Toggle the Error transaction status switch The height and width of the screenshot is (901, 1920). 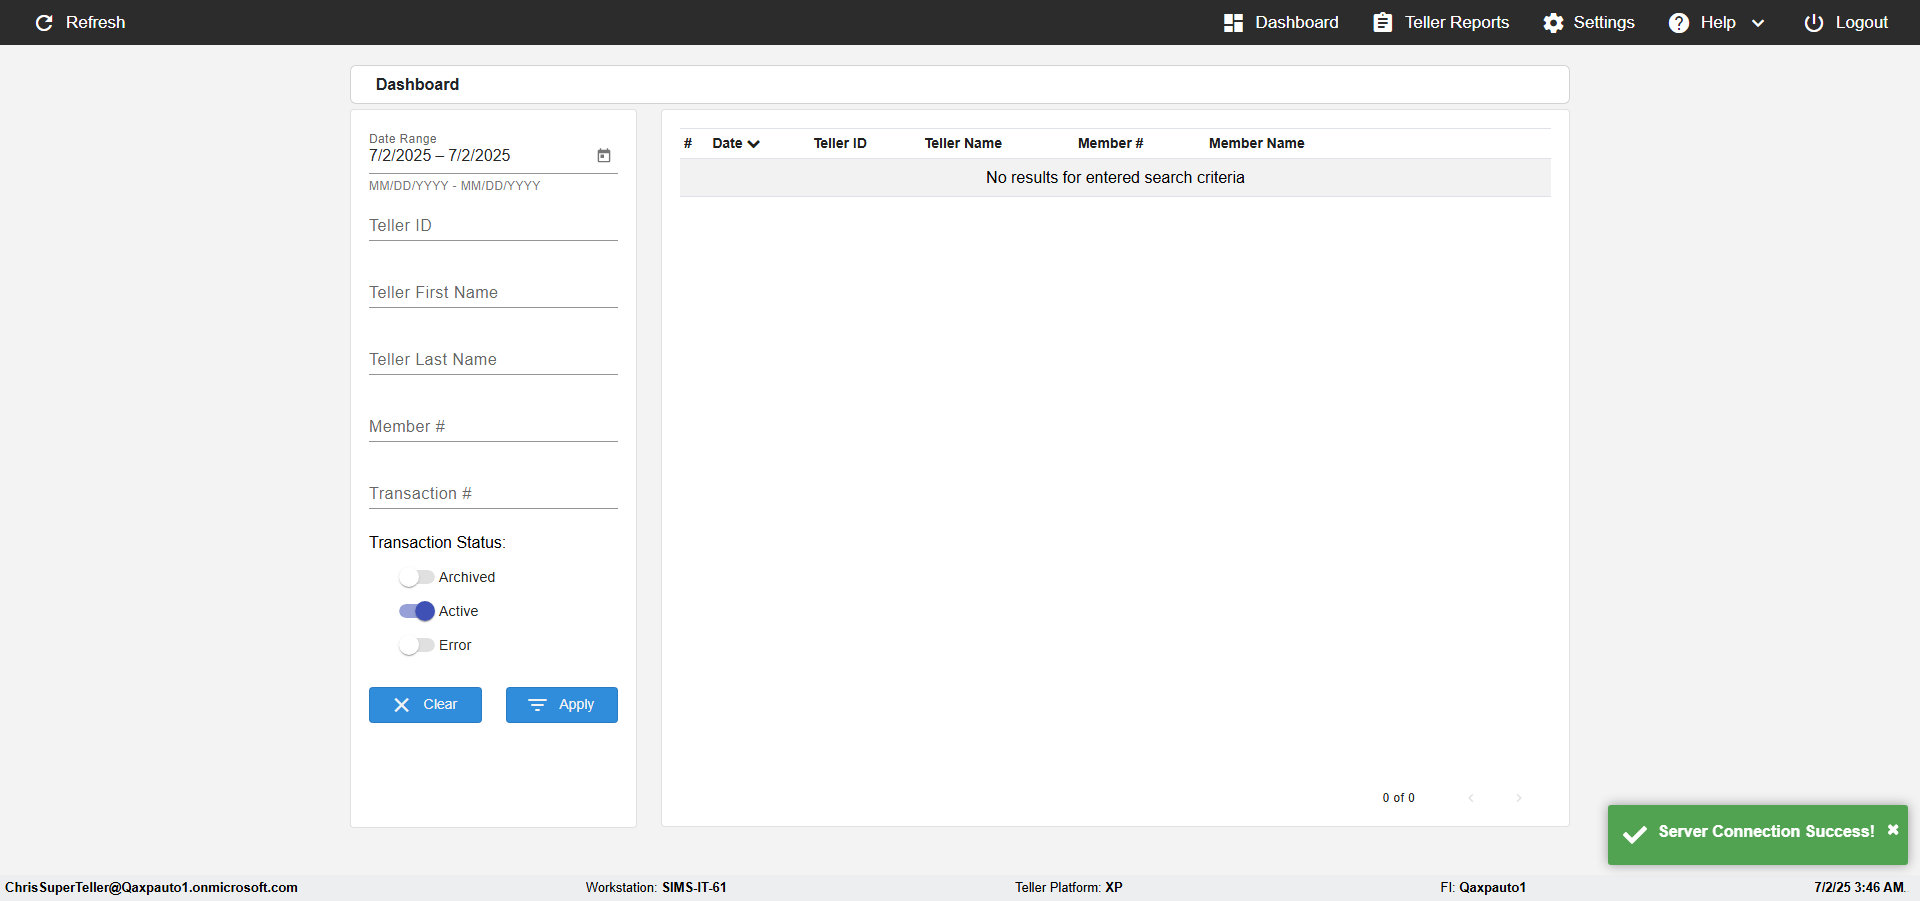(416, 645)
